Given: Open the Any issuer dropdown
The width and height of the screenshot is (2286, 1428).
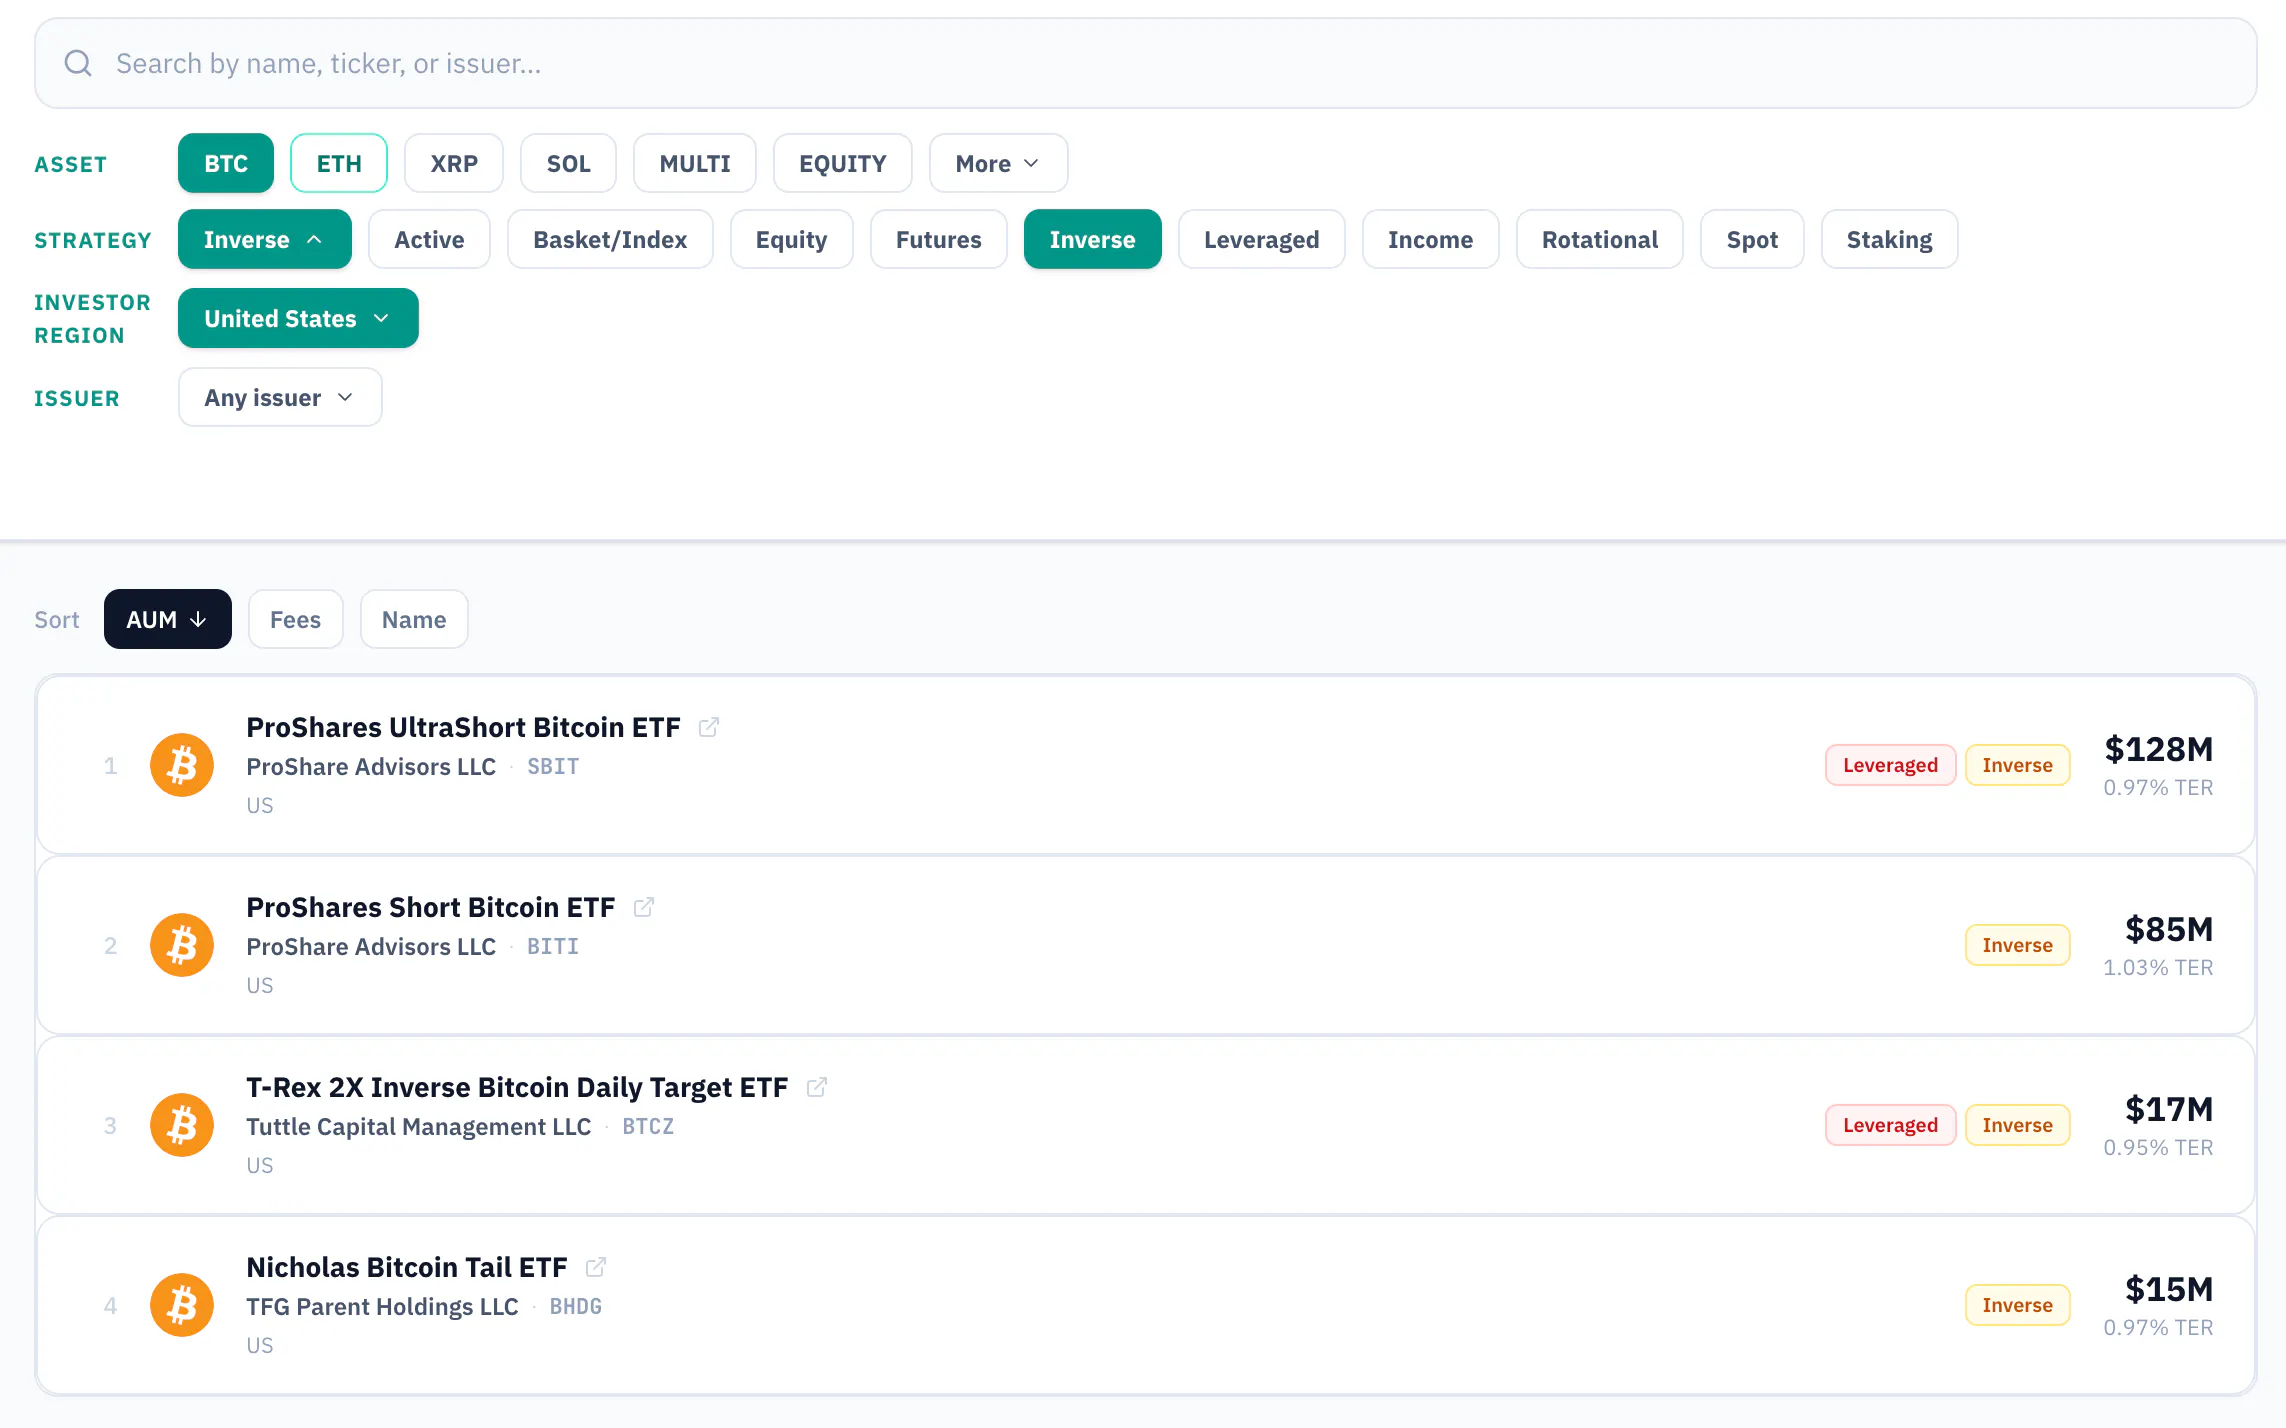Looking at the screenshot, I should (280, 397).
